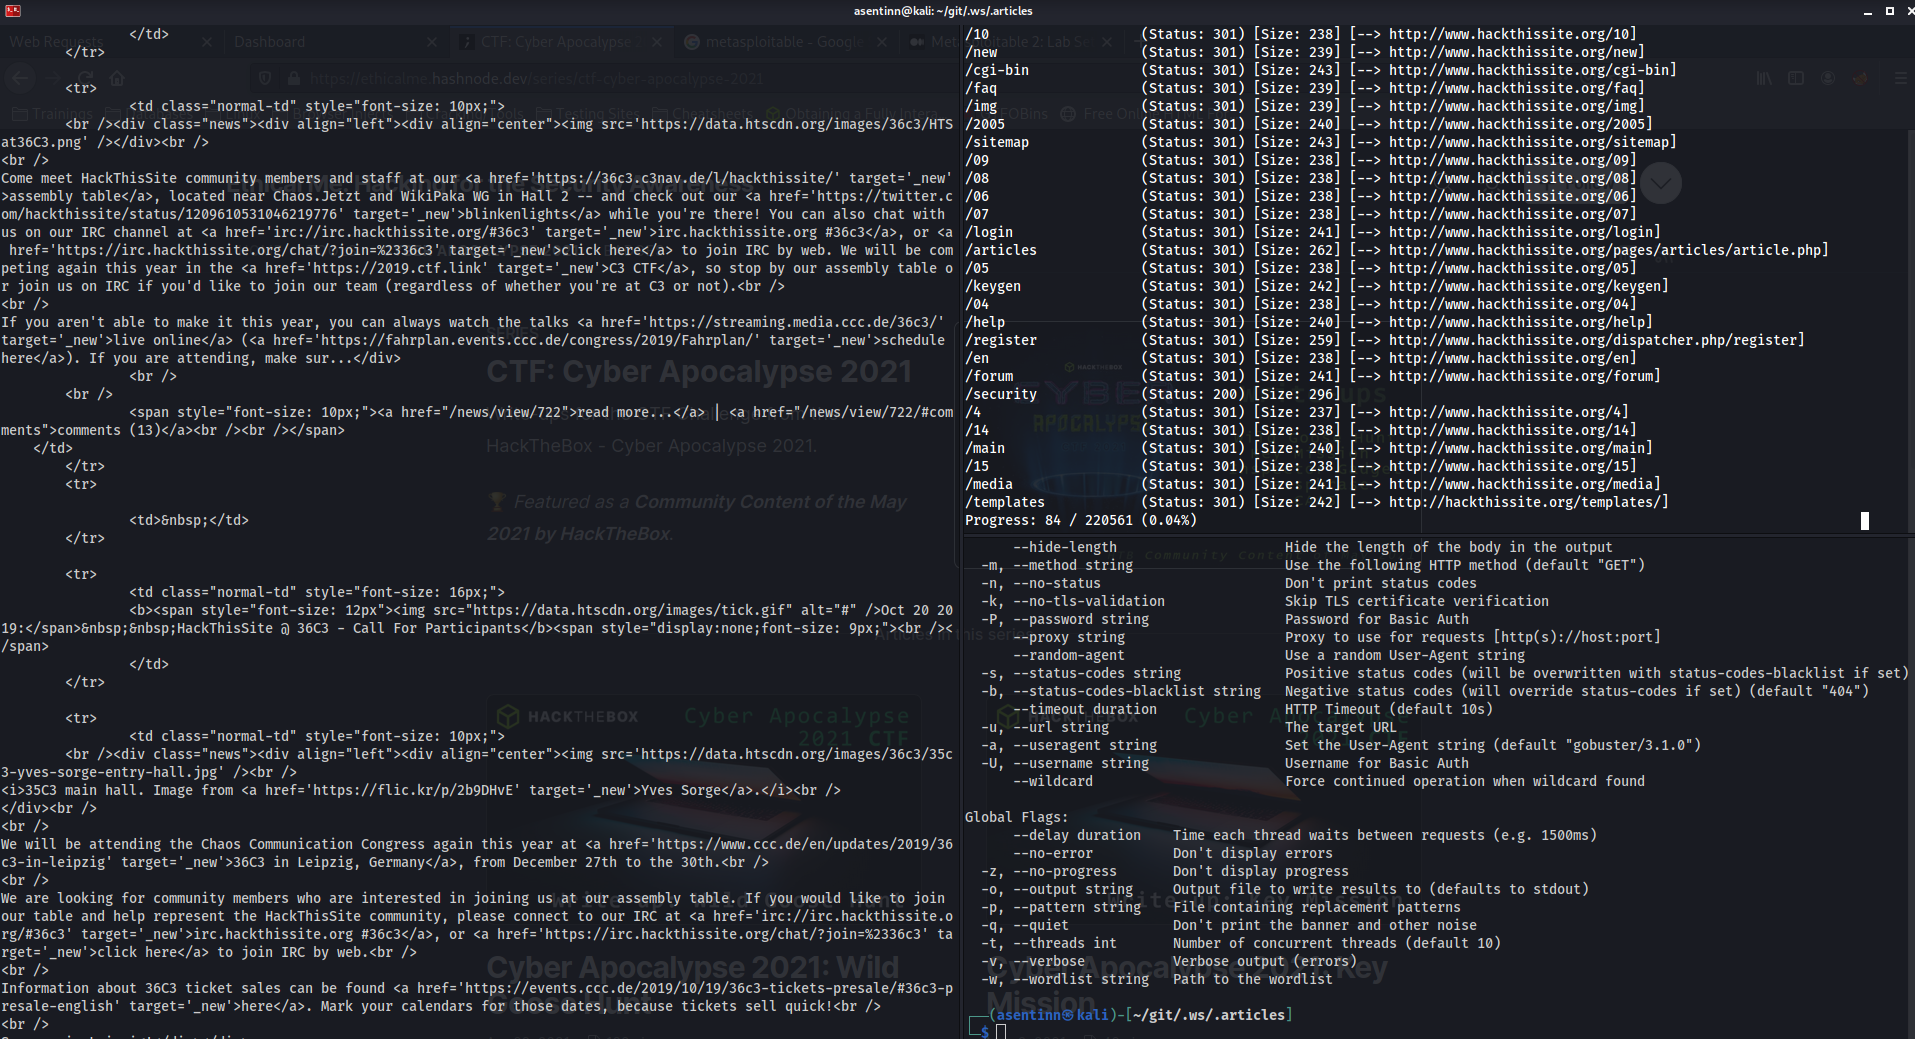Click the faint circular chevron-down button
This screenshot has width=1915, height=1039.
point(1661,183)
